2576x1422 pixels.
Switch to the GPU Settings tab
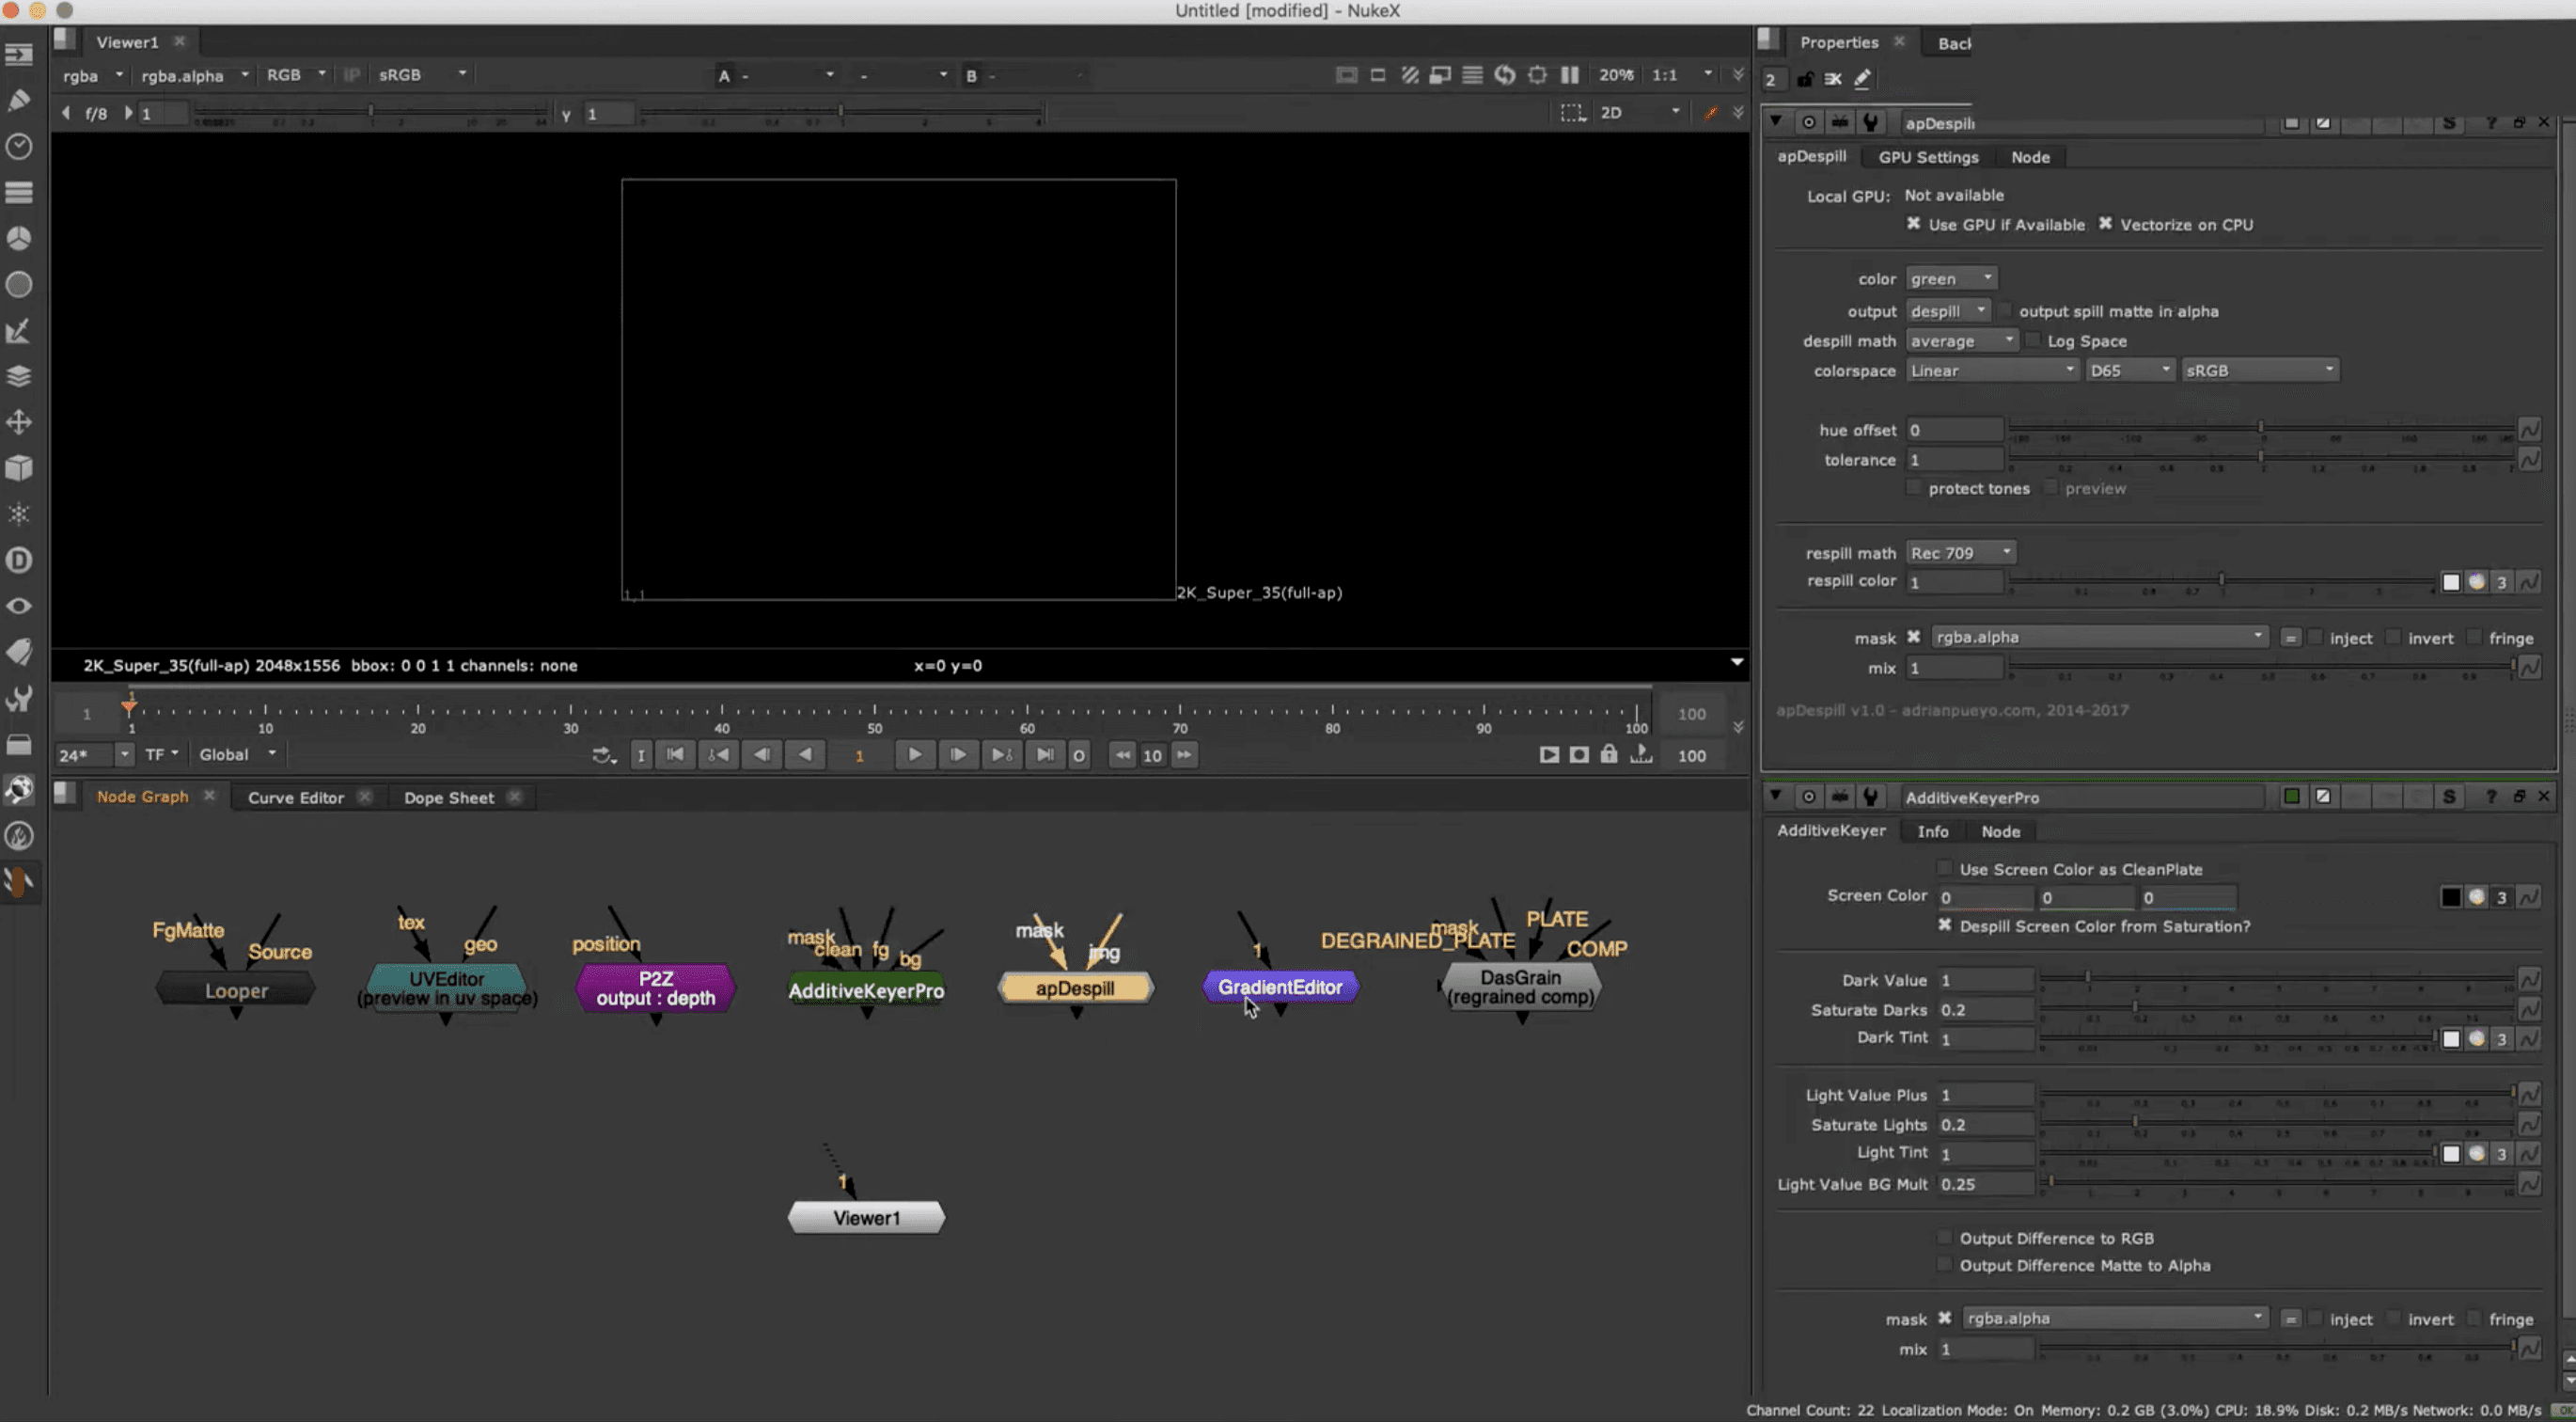[x=1927, y=157]
